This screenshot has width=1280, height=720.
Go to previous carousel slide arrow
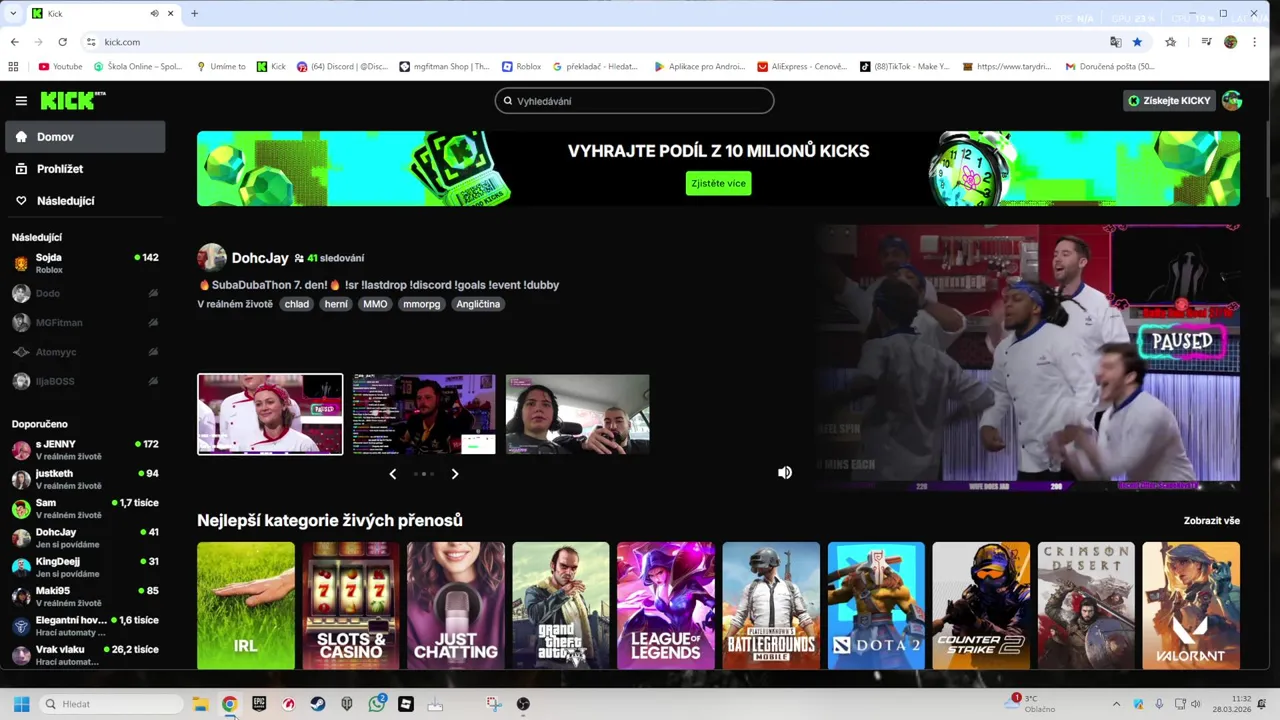point(392,474)
